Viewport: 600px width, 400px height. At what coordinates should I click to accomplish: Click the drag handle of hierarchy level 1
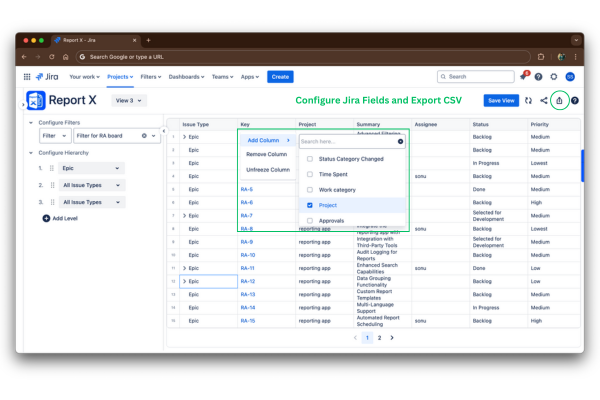(x=52, y=168)
